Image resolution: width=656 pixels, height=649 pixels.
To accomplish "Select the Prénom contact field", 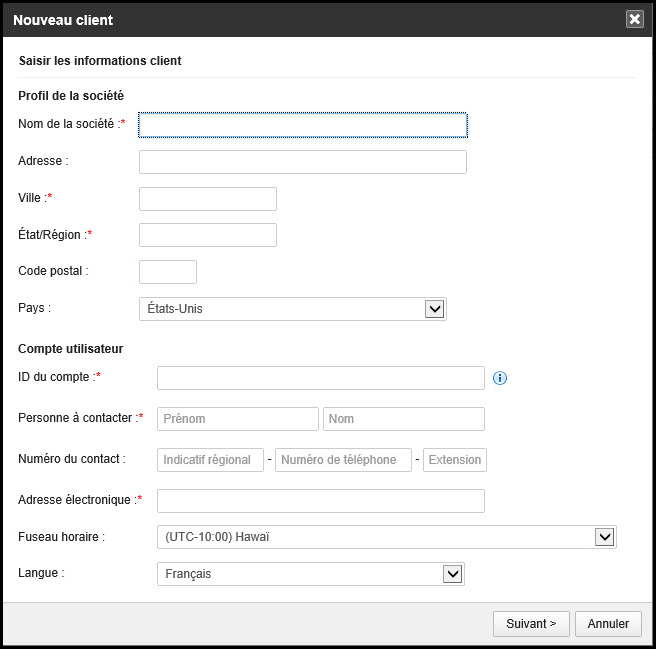I will pos(238,419).
